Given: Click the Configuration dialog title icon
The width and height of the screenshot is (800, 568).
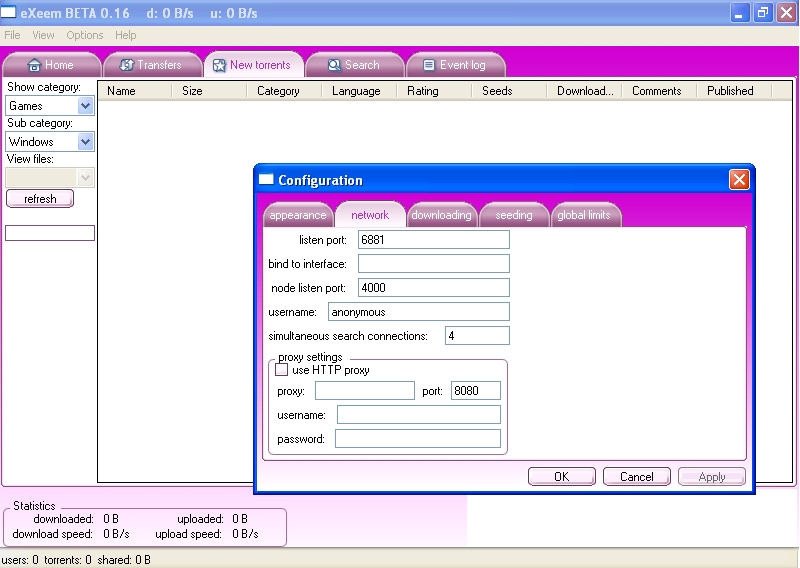Looking at the screenshot, I should (266, 179).
